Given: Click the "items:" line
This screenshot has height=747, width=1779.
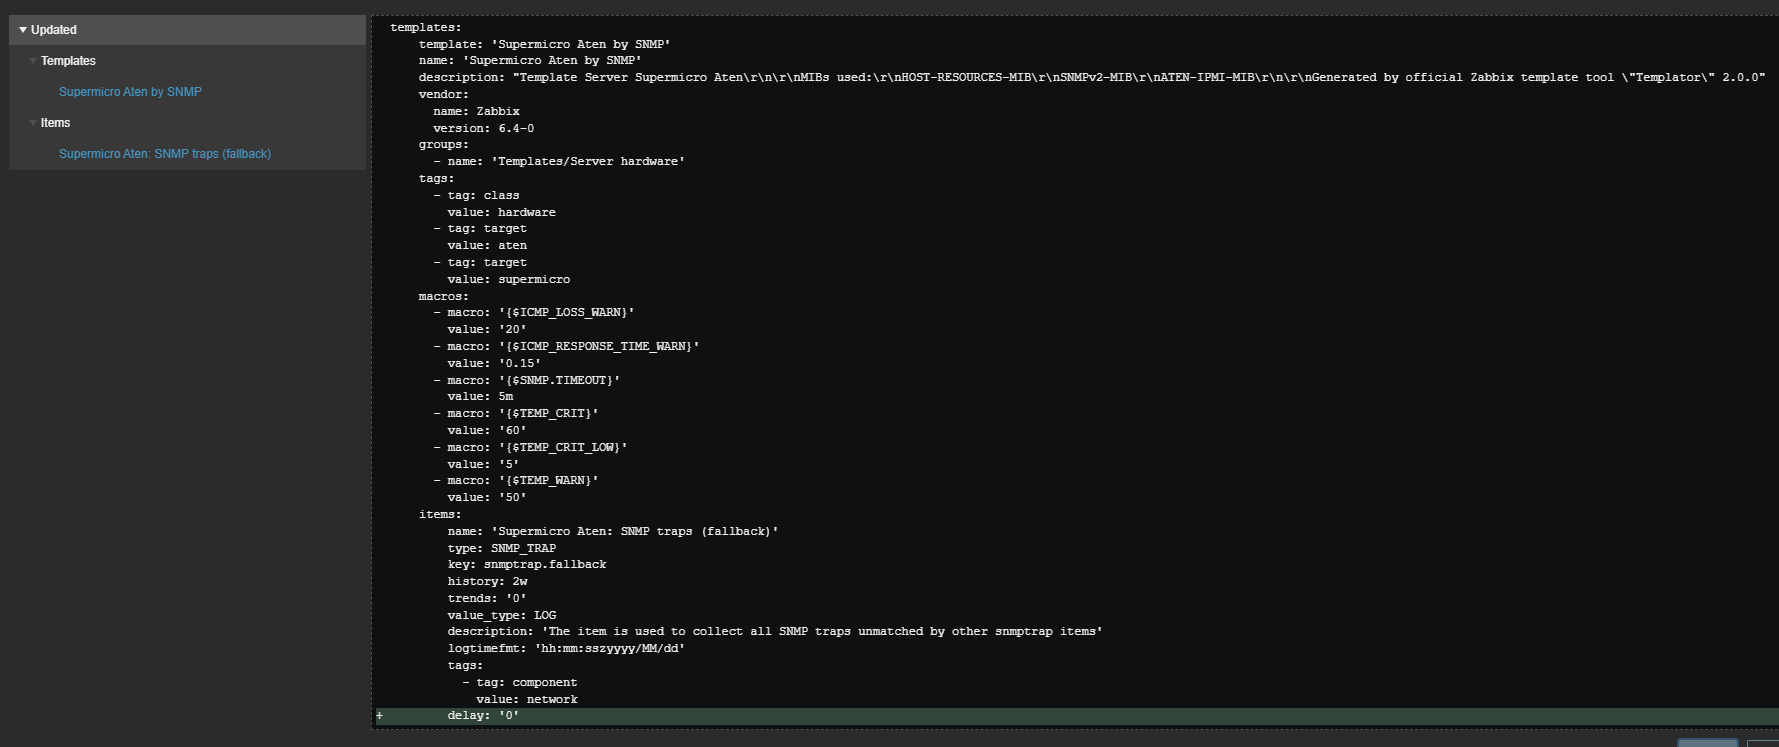Looking at the screenshot, I should point(440,514).
